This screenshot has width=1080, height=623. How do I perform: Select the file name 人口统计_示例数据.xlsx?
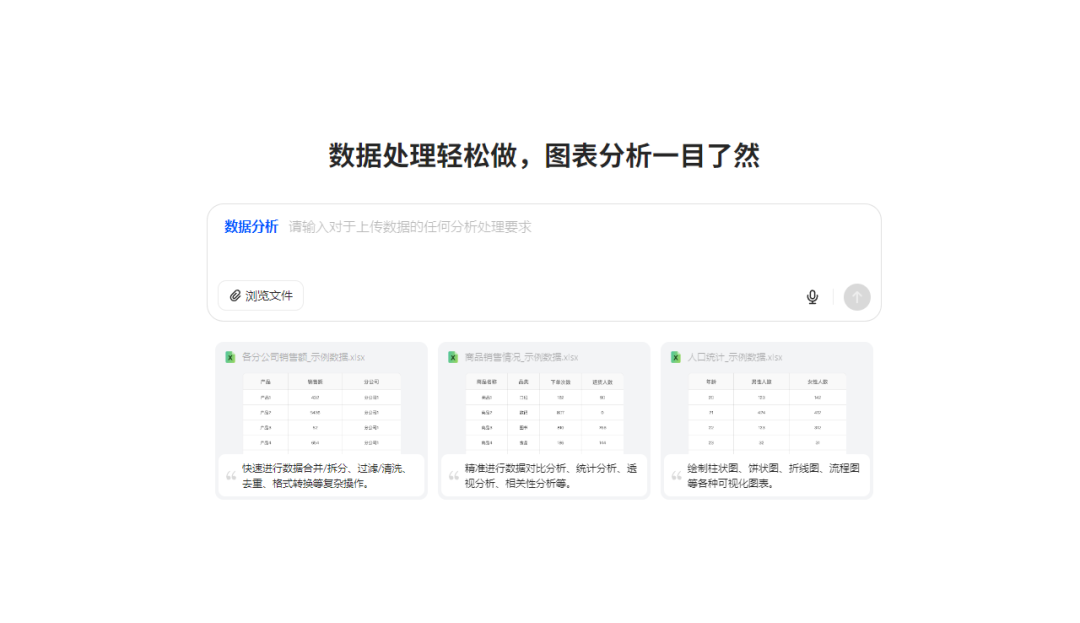(735, 357)
